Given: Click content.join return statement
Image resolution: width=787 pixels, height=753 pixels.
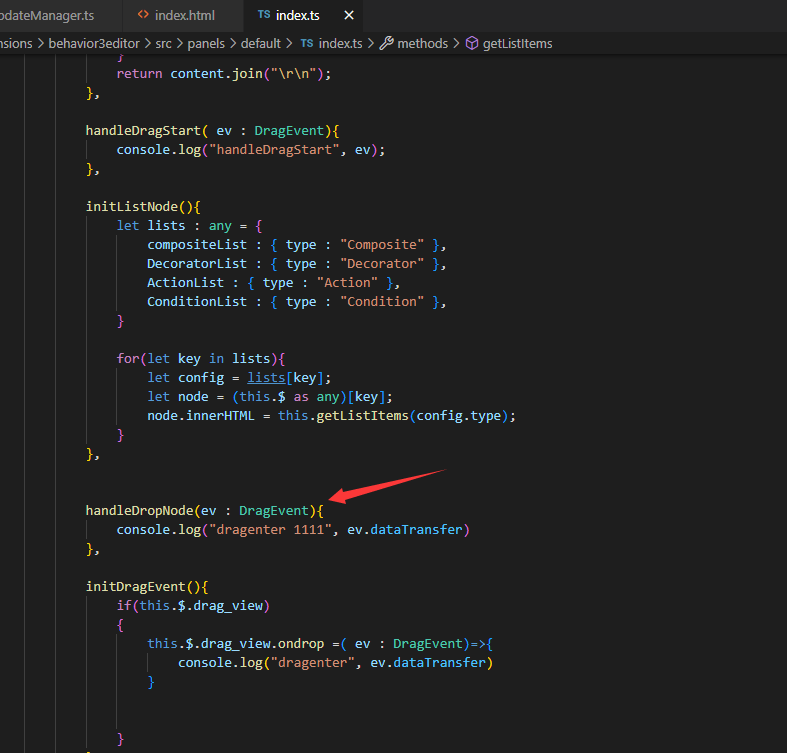Looking at the screenshot, I should [223, 74].
